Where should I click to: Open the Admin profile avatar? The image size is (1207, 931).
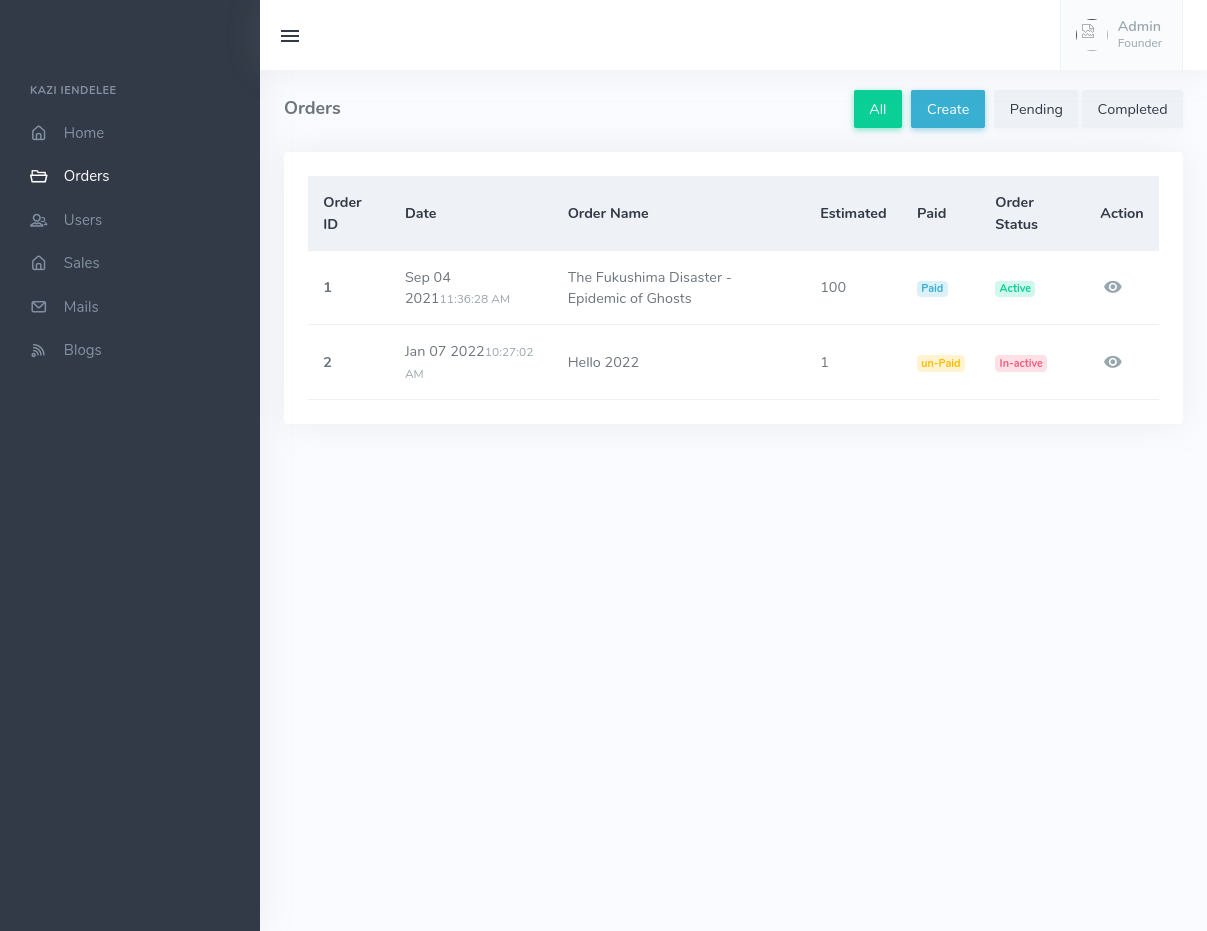(1090, 34)
